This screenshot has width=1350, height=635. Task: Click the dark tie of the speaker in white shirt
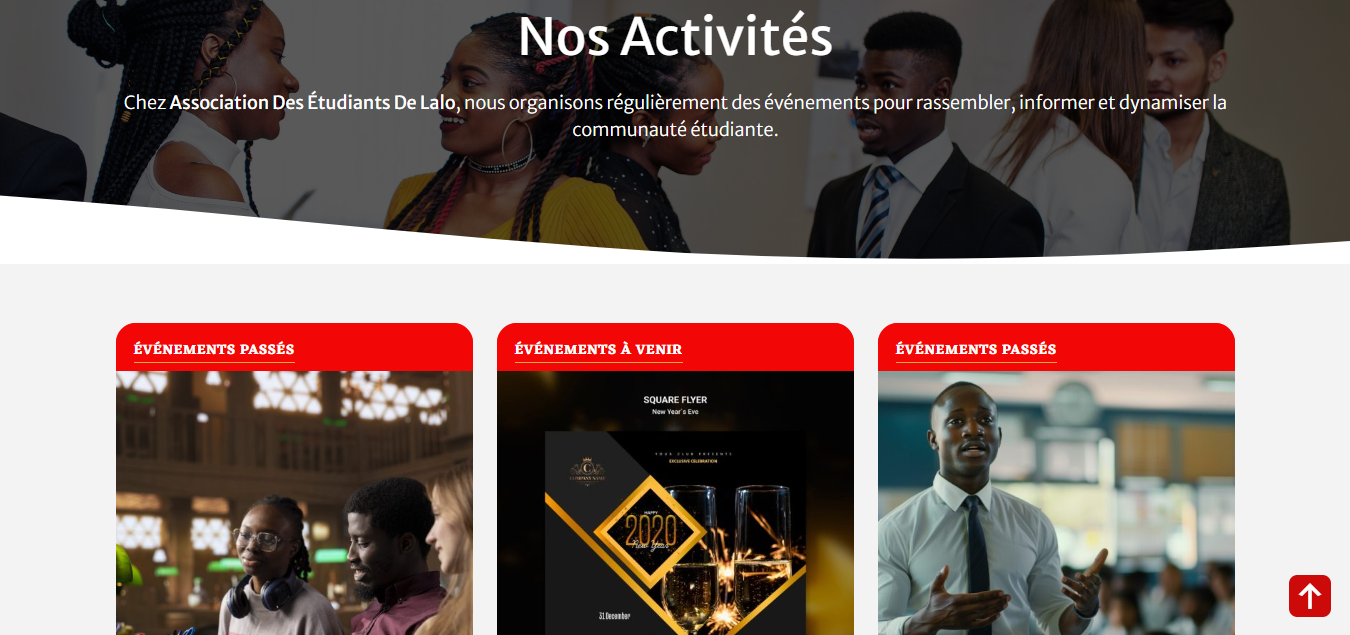click(x=976, y=560)
